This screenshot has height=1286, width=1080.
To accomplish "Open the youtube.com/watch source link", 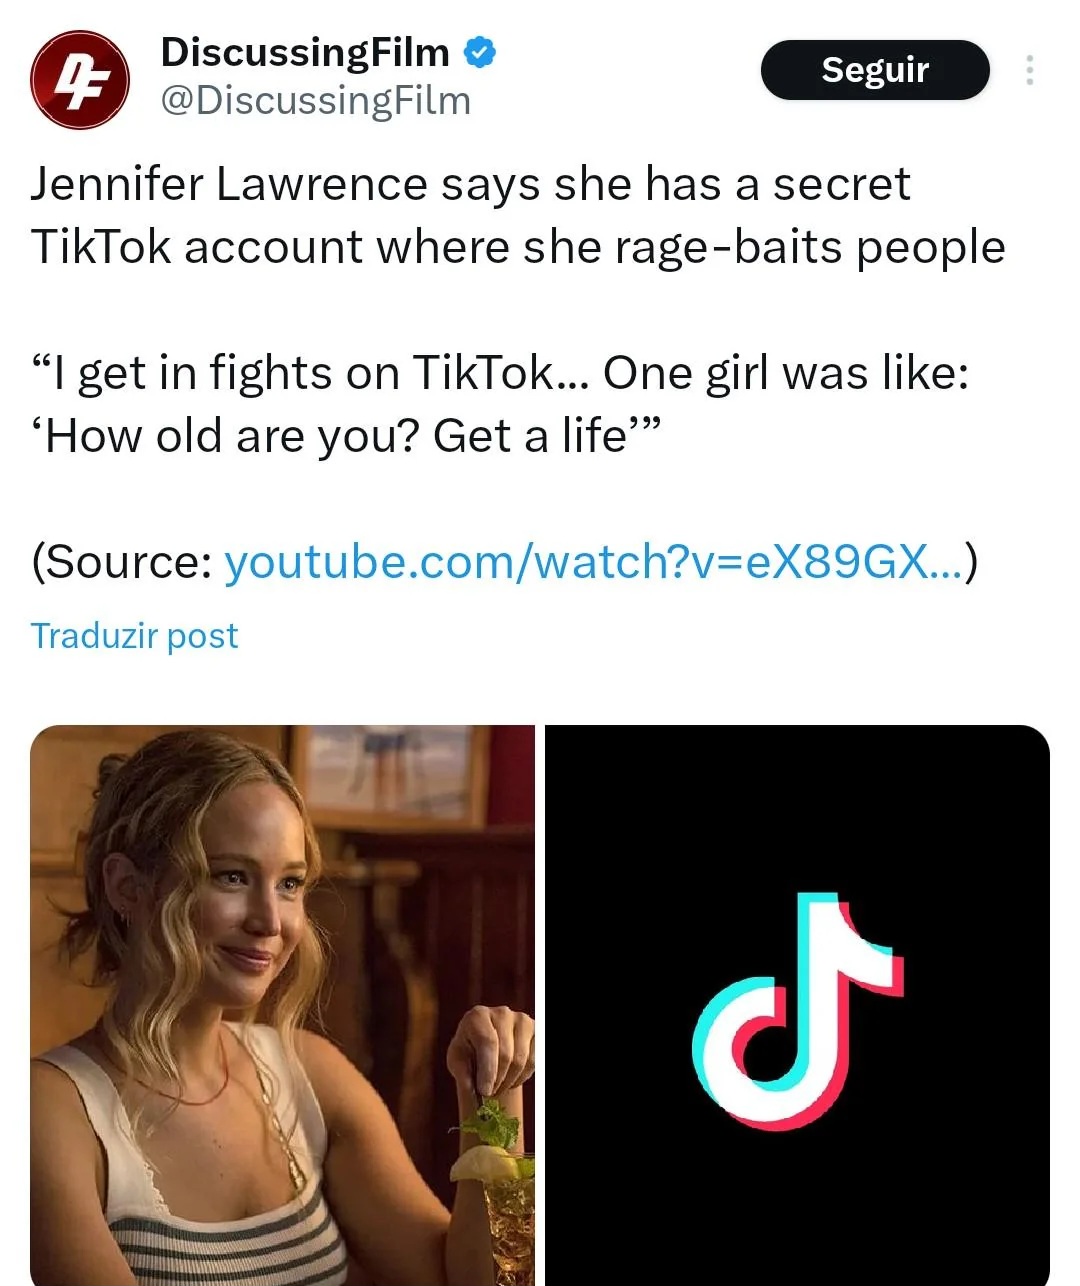I will (x=593, y=562).
